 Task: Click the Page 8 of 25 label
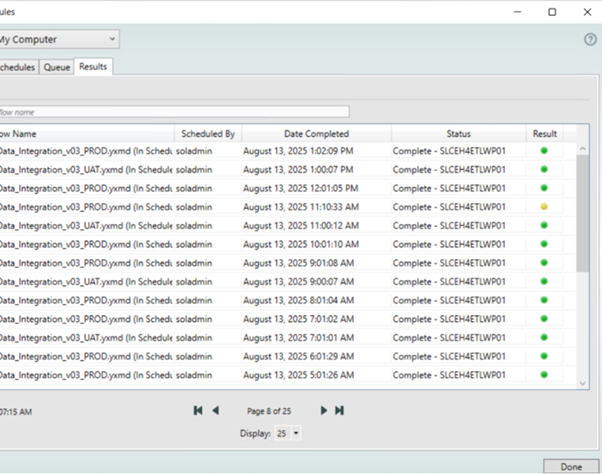coord(269,411)
